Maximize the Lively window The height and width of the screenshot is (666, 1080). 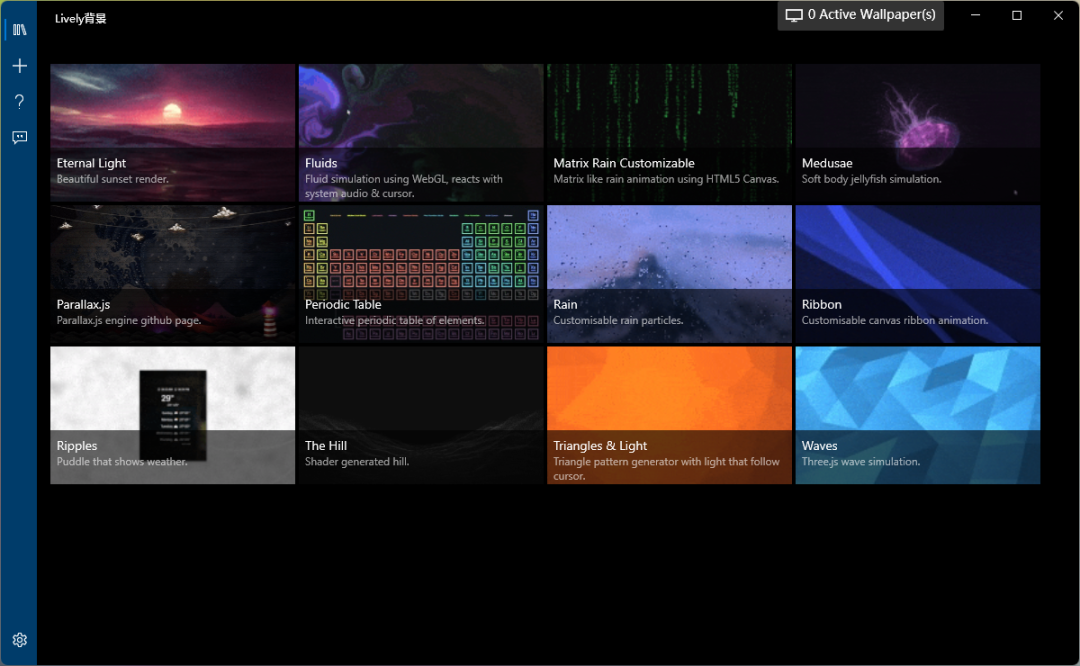(x=1017, y=15)
